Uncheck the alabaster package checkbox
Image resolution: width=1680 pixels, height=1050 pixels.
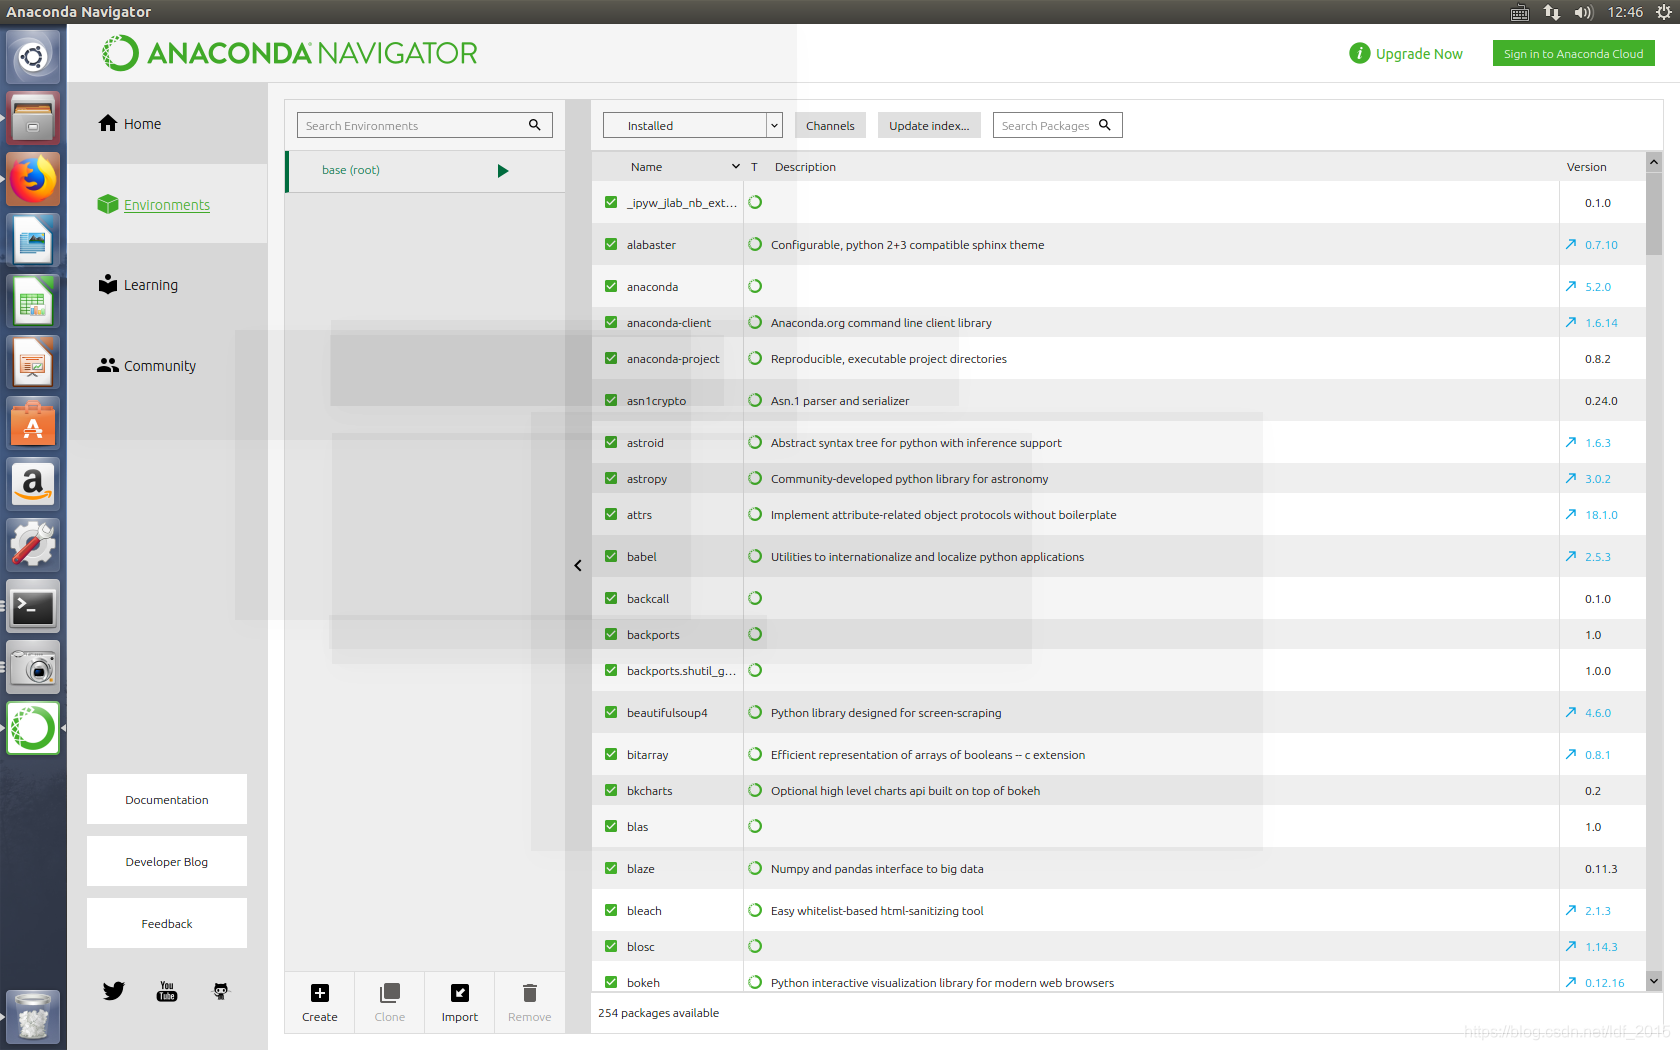[611, 244]
